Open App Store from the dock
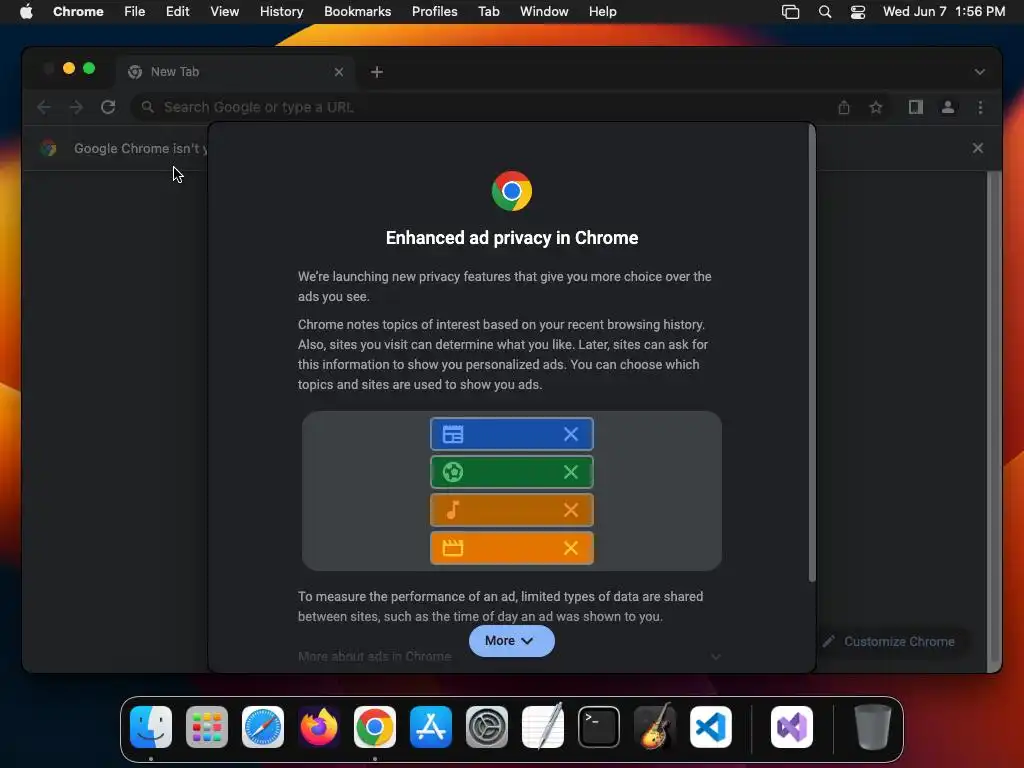This screenshot has width=1024, height=768. 431,727
